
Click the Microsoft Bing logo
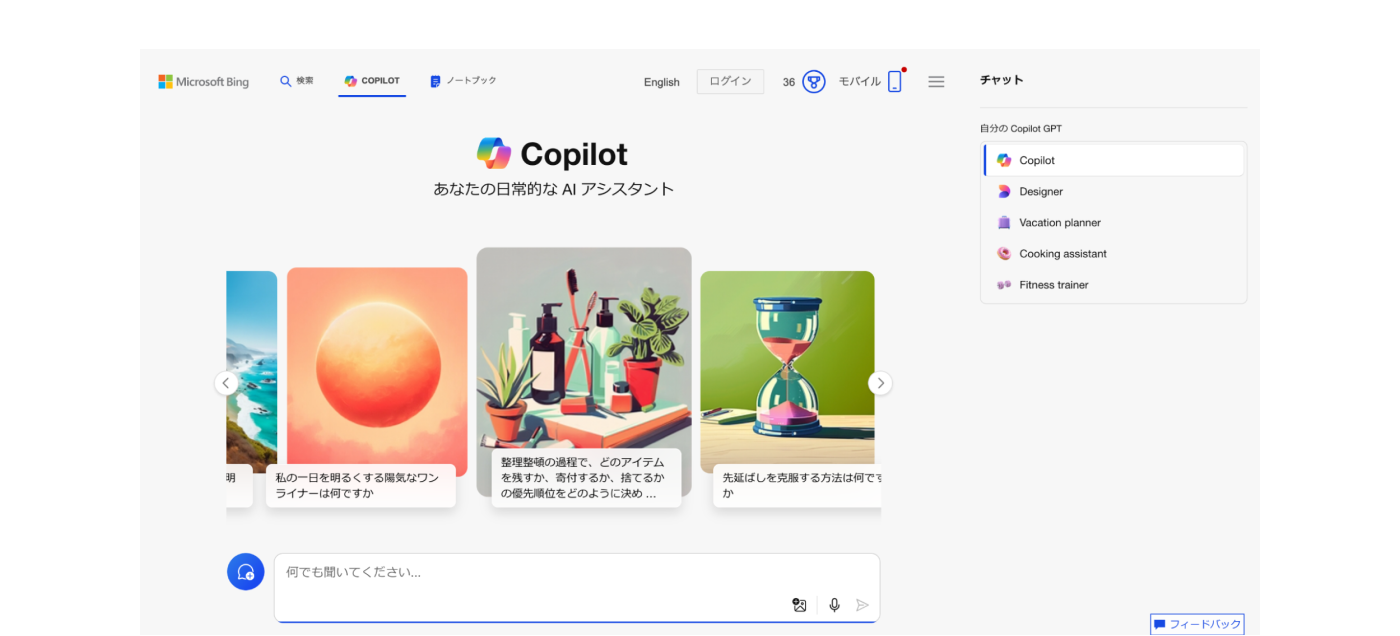point(203,82)
